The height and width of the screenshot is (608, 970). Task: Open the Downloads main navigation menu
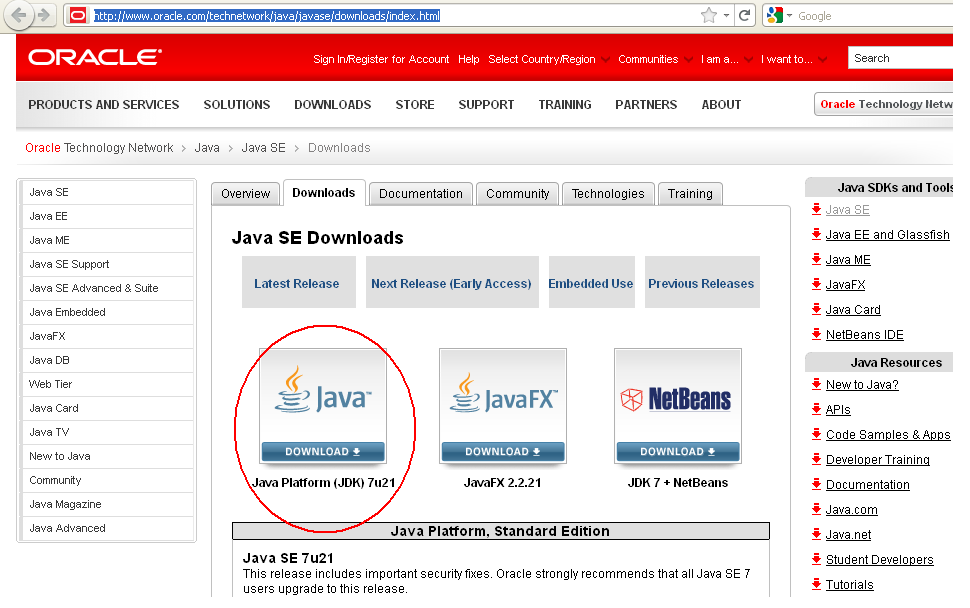coord(333,105)
